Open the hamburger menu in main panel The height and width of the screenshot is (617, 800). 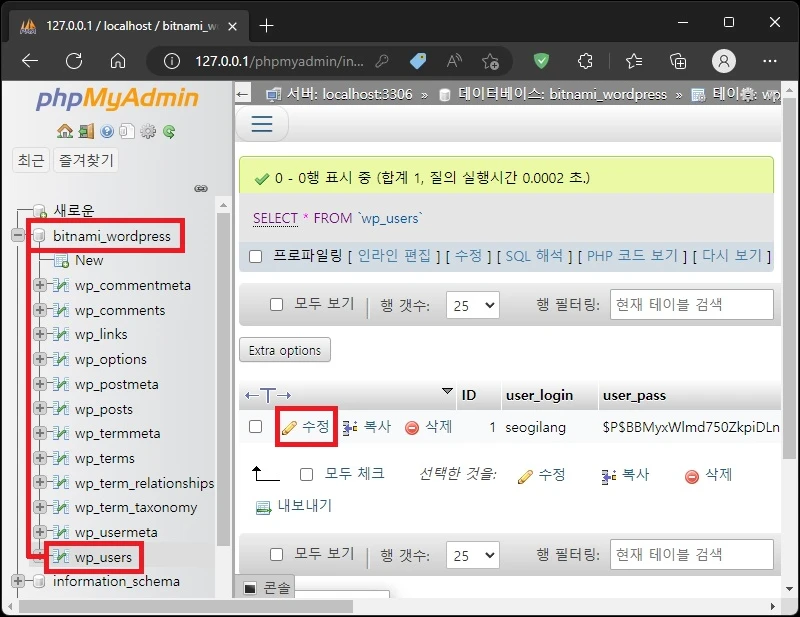pyautogui.click(x=262, y=124)
